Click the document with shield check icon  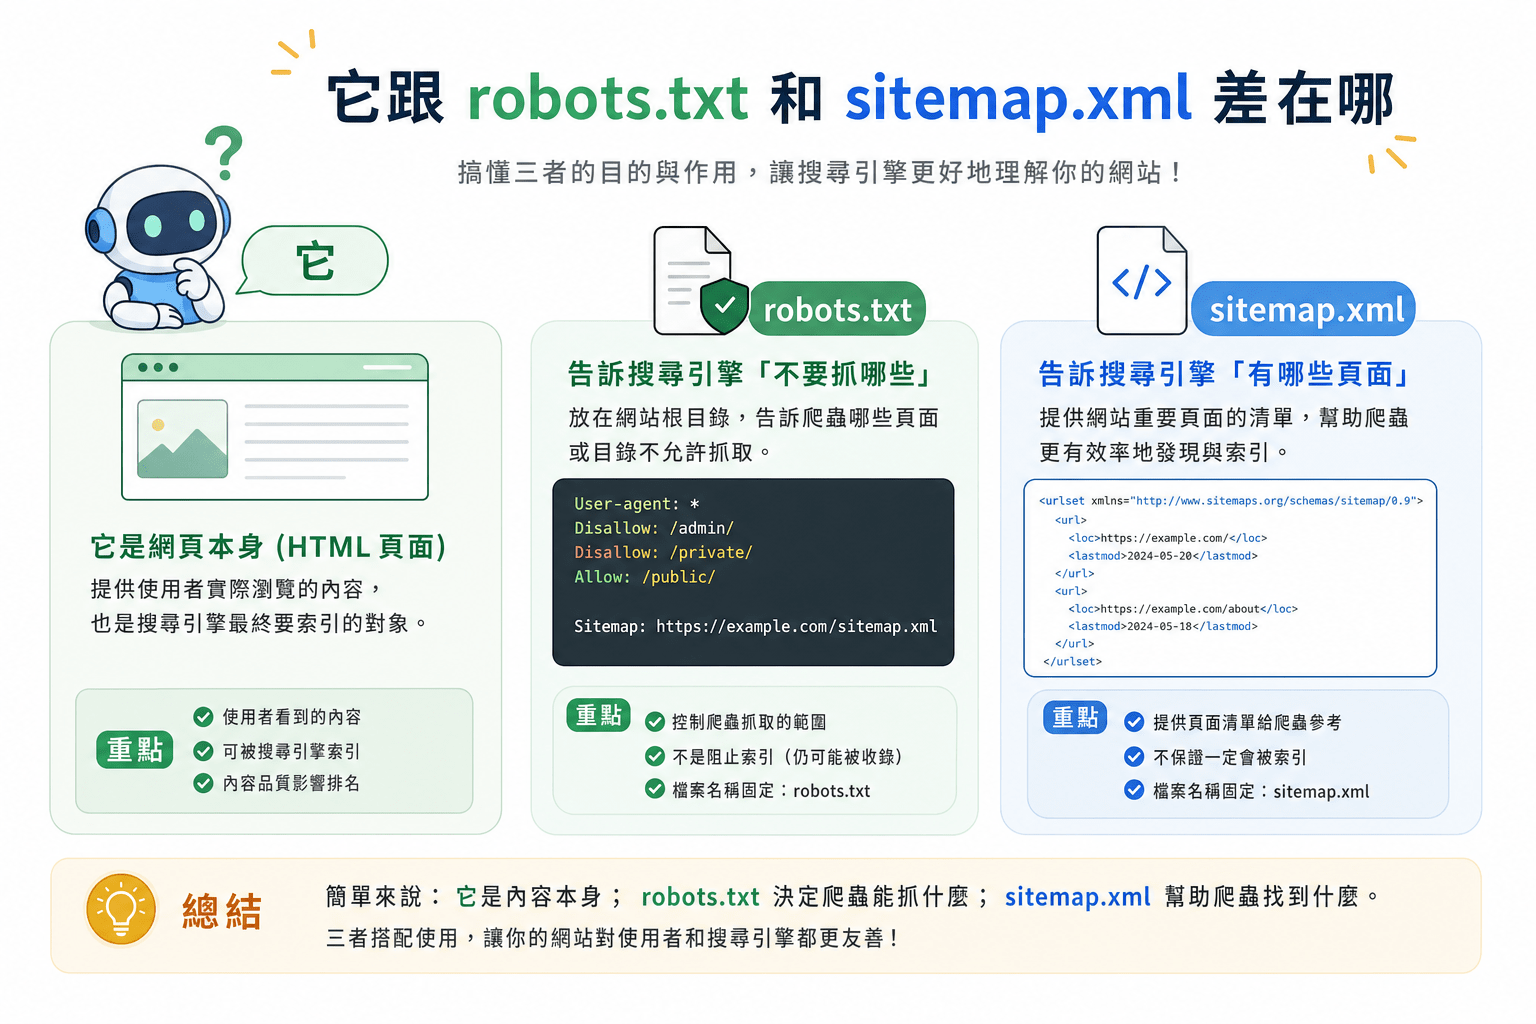(x=700, y=282)
